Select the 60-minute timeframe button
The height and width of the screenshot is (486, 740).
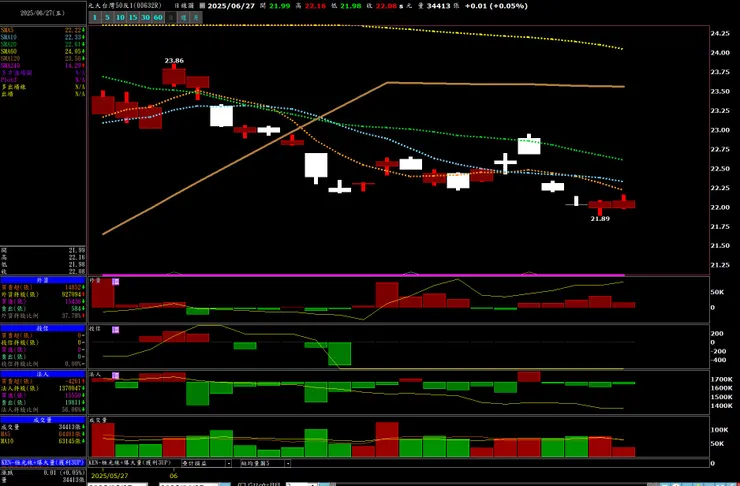pos(158,18)
